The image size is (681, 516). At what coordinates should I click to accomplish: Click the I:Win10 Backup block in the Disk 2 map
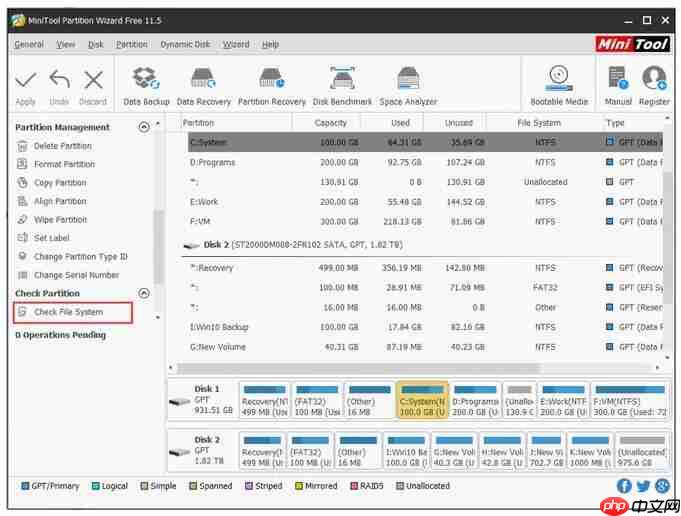click(406, 451)
